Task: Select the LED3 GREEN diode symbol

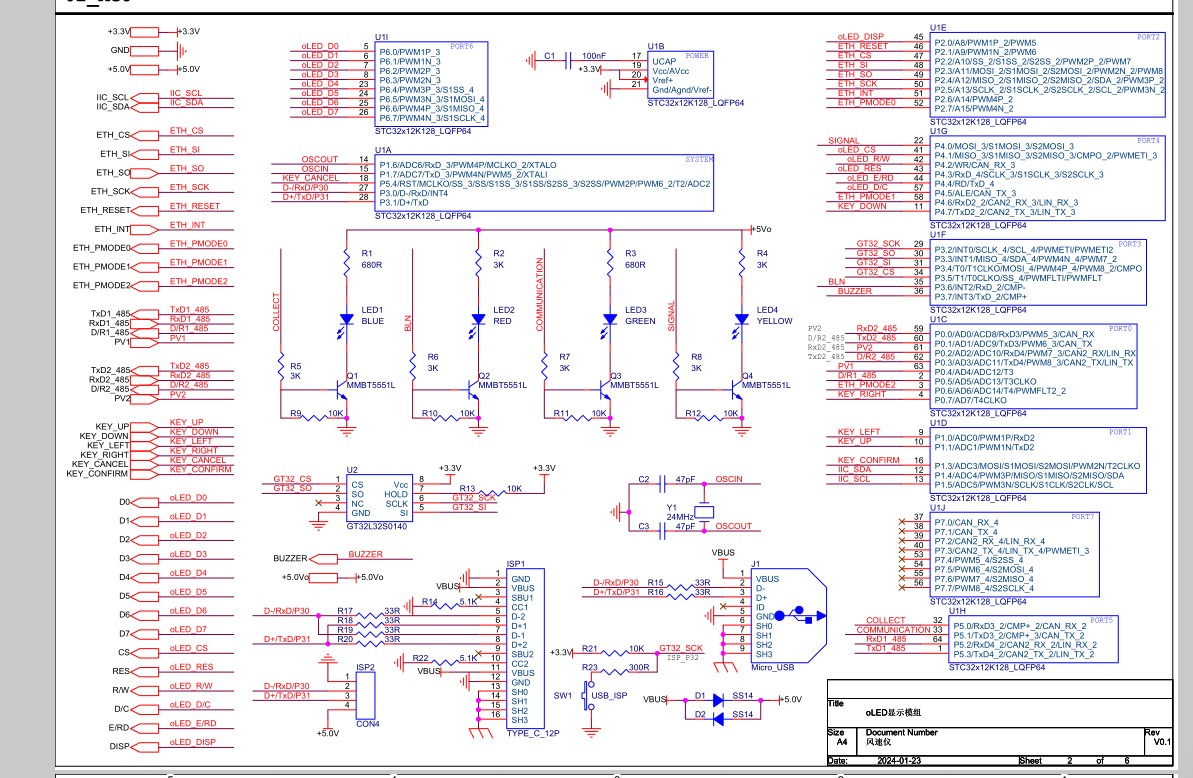Action: point(610,320)
